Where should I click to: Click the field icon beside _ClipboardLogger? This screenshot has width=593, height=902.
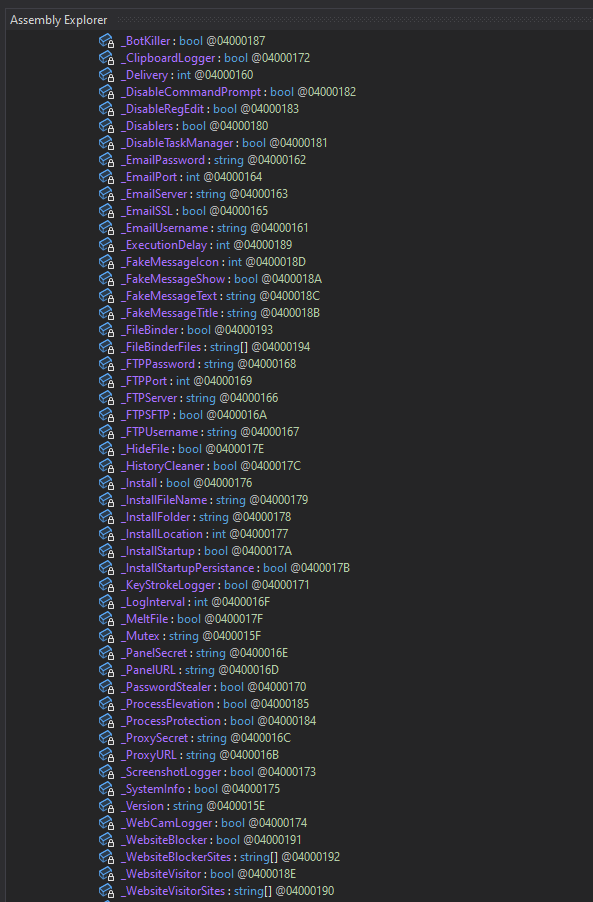tap(106, 58)
